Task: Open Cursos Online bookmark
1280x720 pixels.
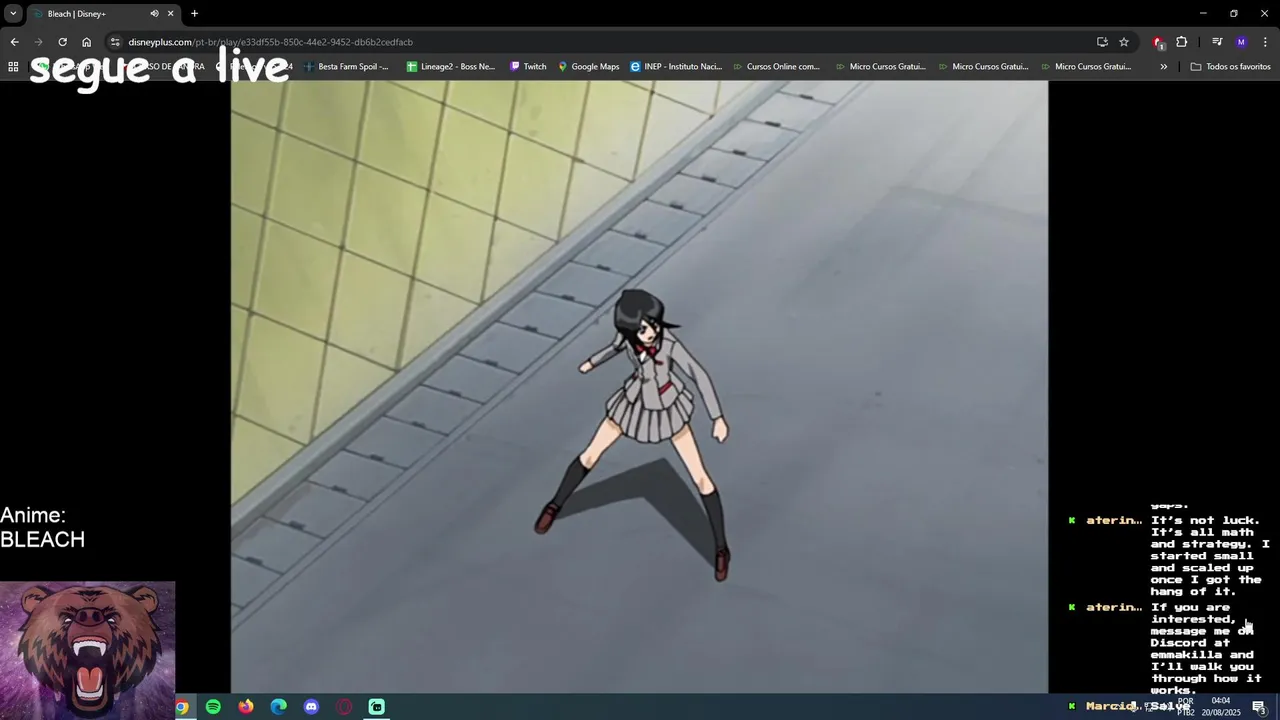Action: (x=776, y=67)
